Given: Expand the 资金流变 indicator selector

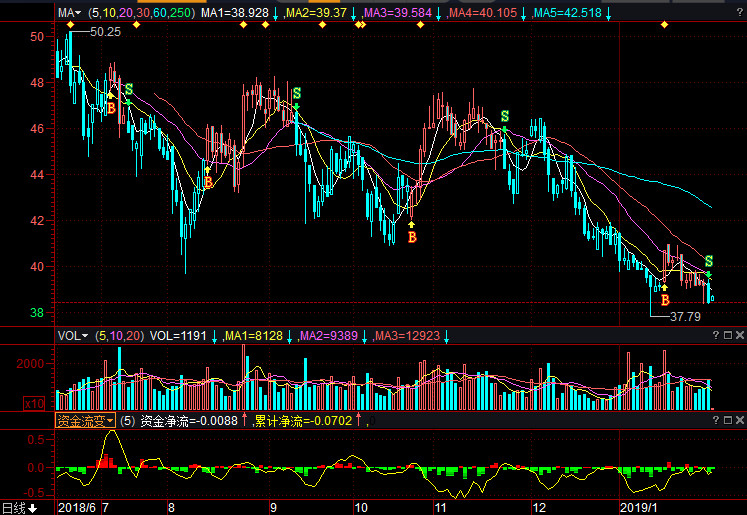Looking at the screenshot, I should point(84,421).
